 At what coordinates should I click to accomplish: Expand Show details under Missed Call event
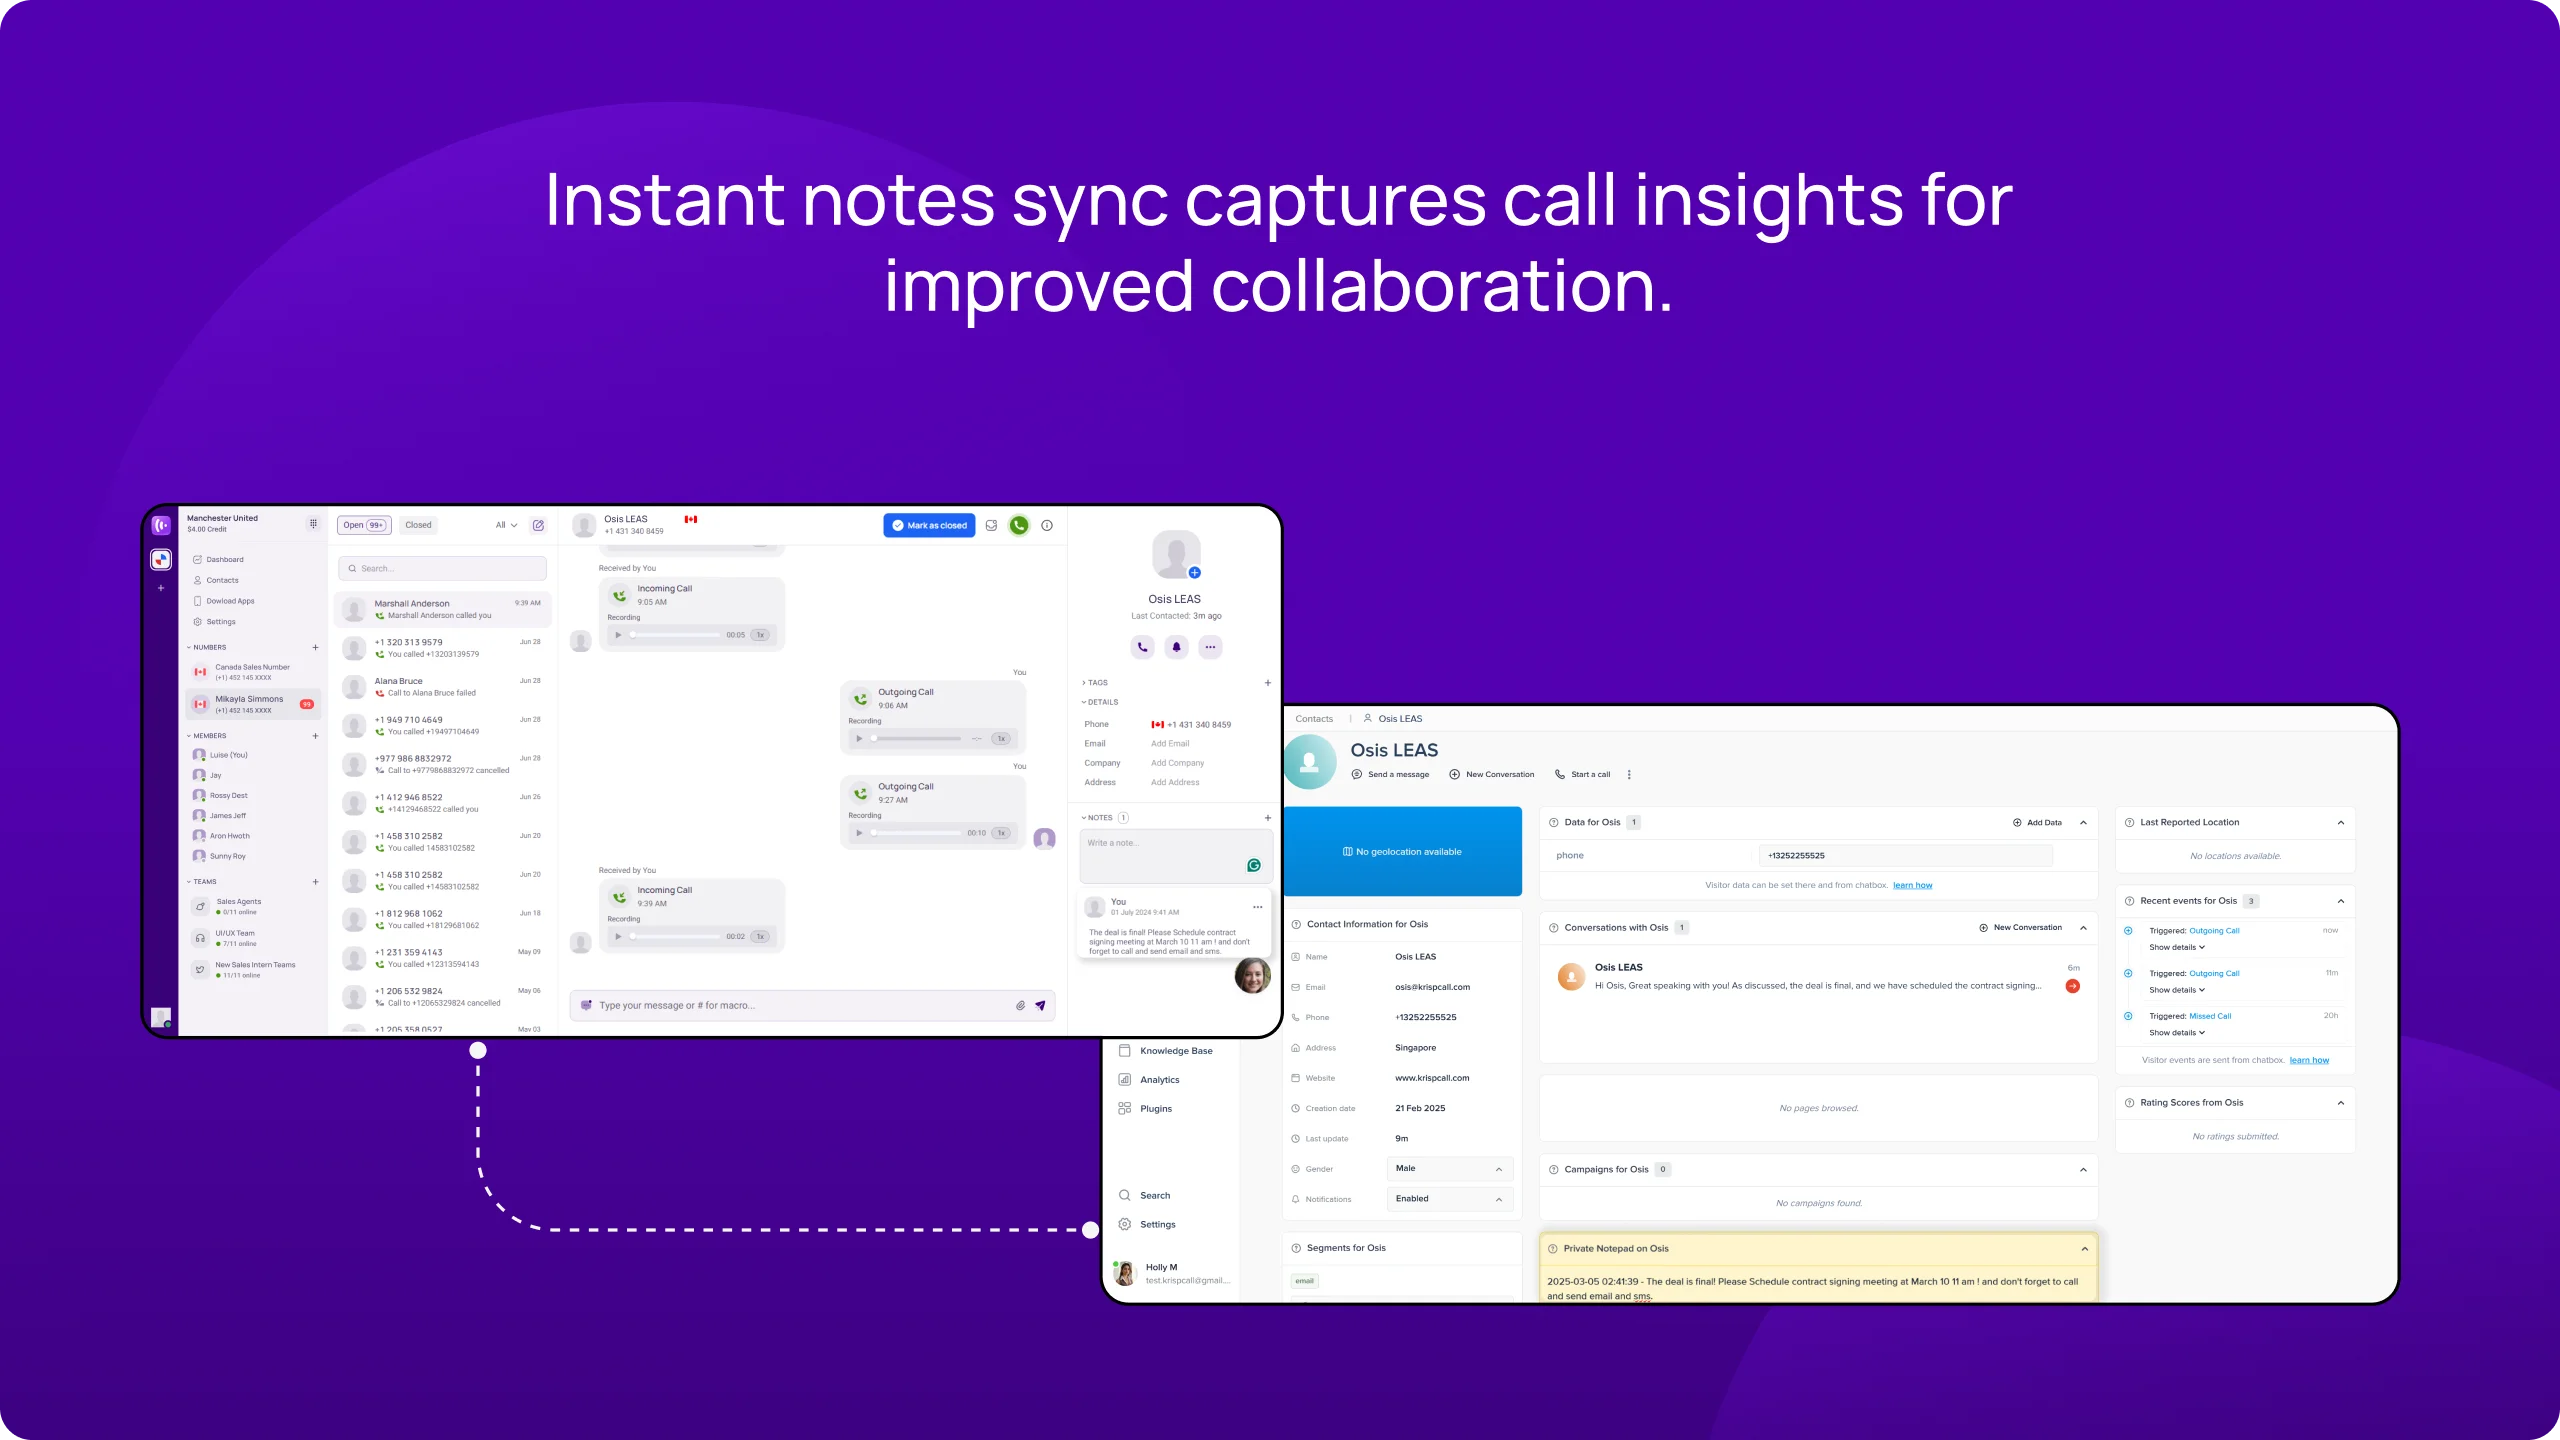(2177, 1033)
